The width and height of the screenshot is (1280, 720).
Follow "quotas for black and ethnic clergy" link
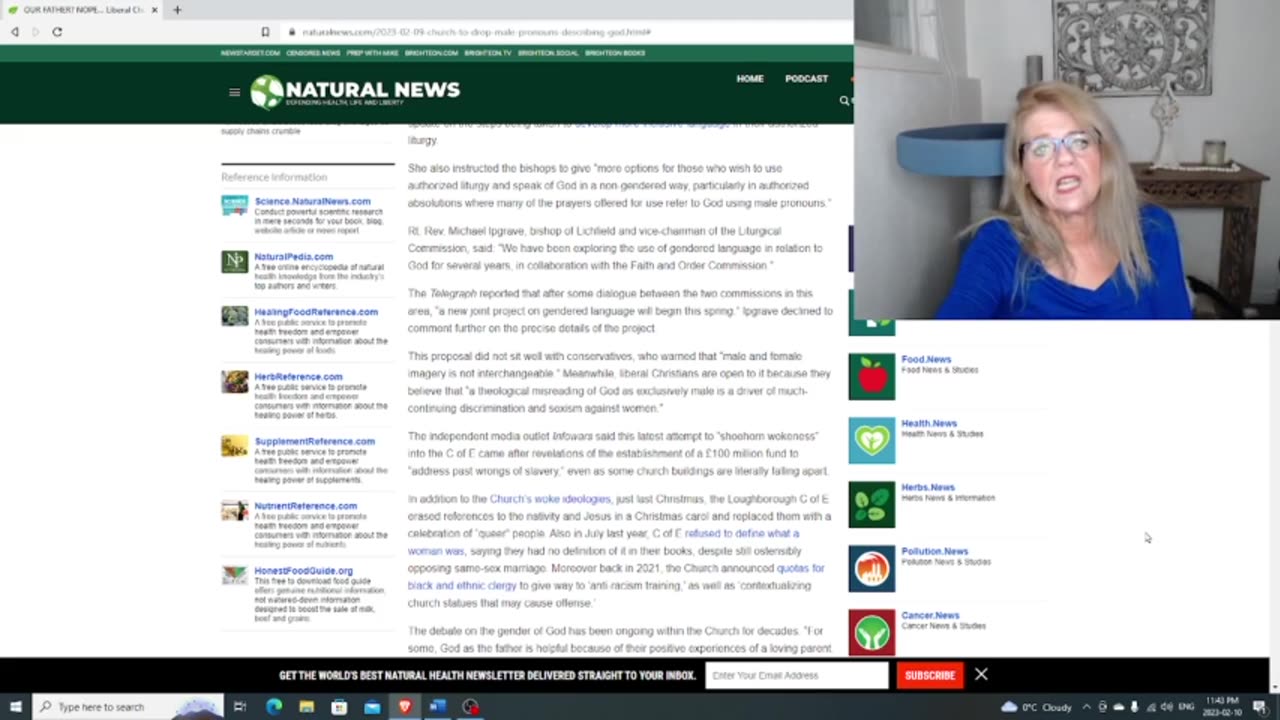(616, 577)
